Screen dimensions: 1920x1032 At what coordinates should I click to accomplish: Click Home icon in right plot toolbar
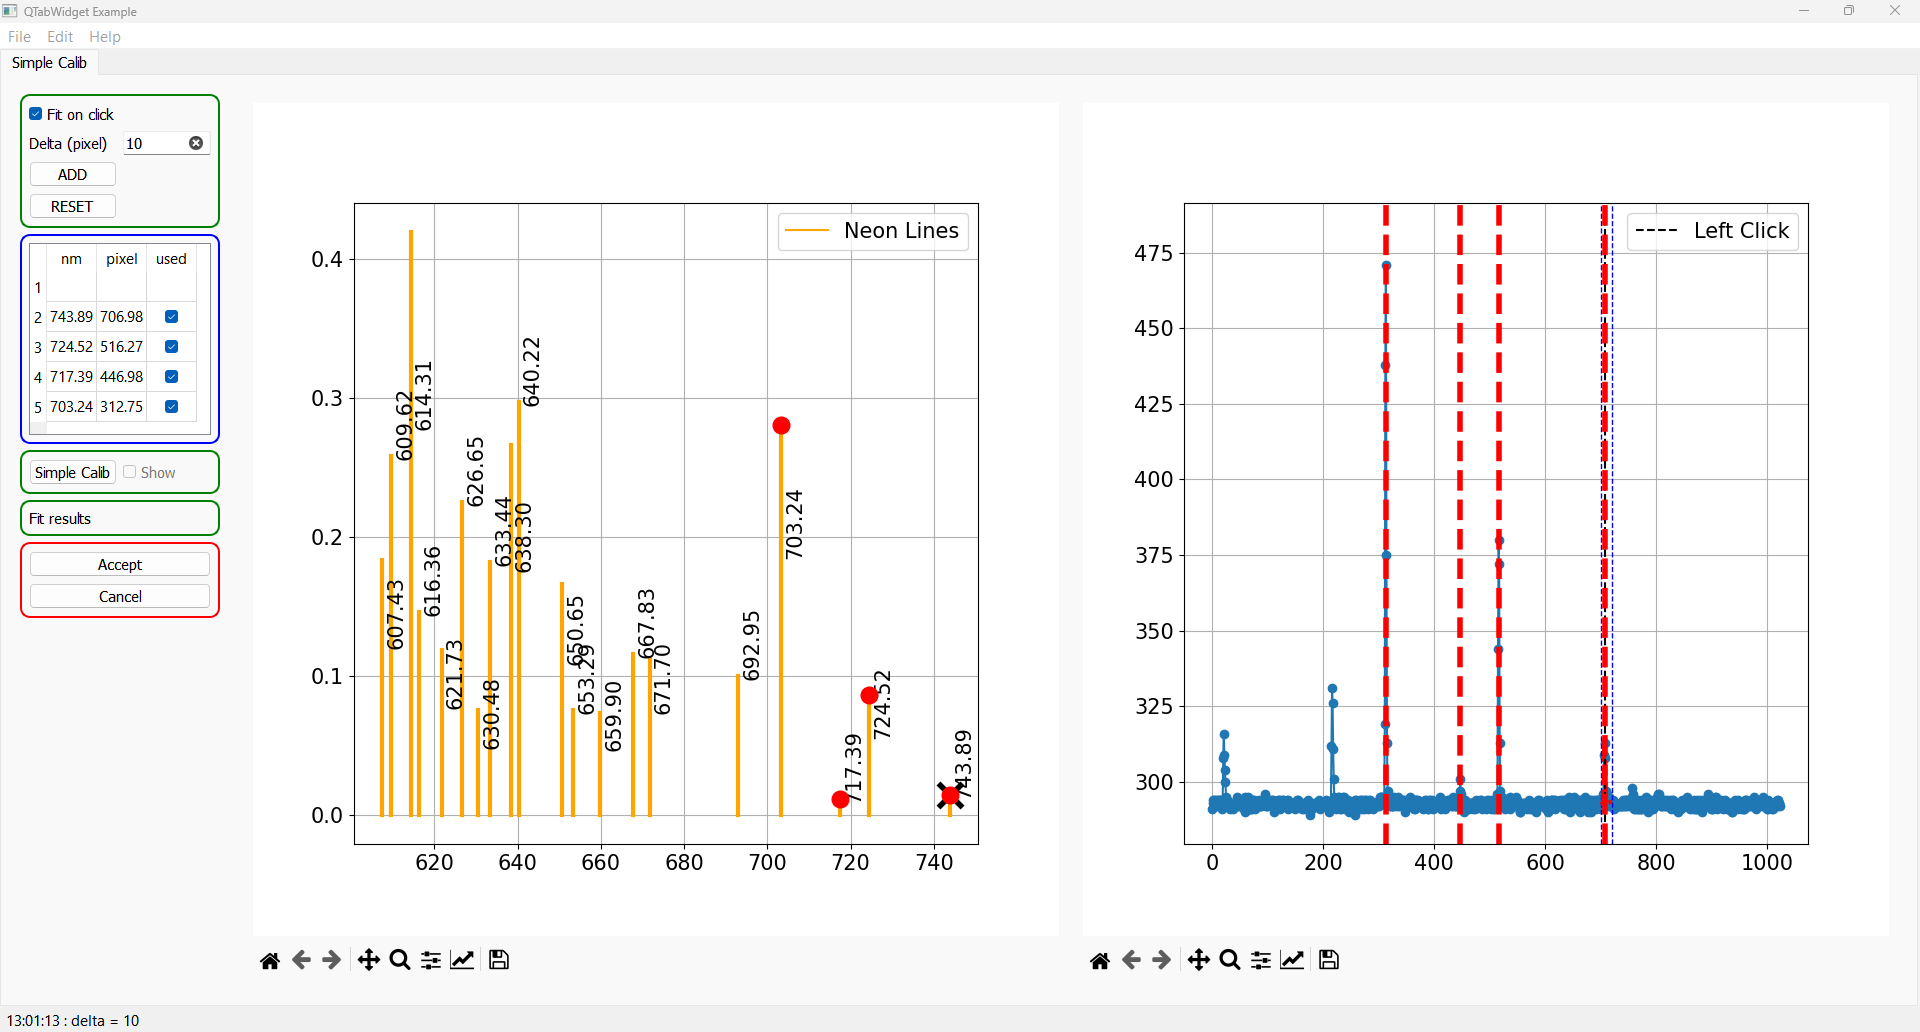click(1100, 961)
